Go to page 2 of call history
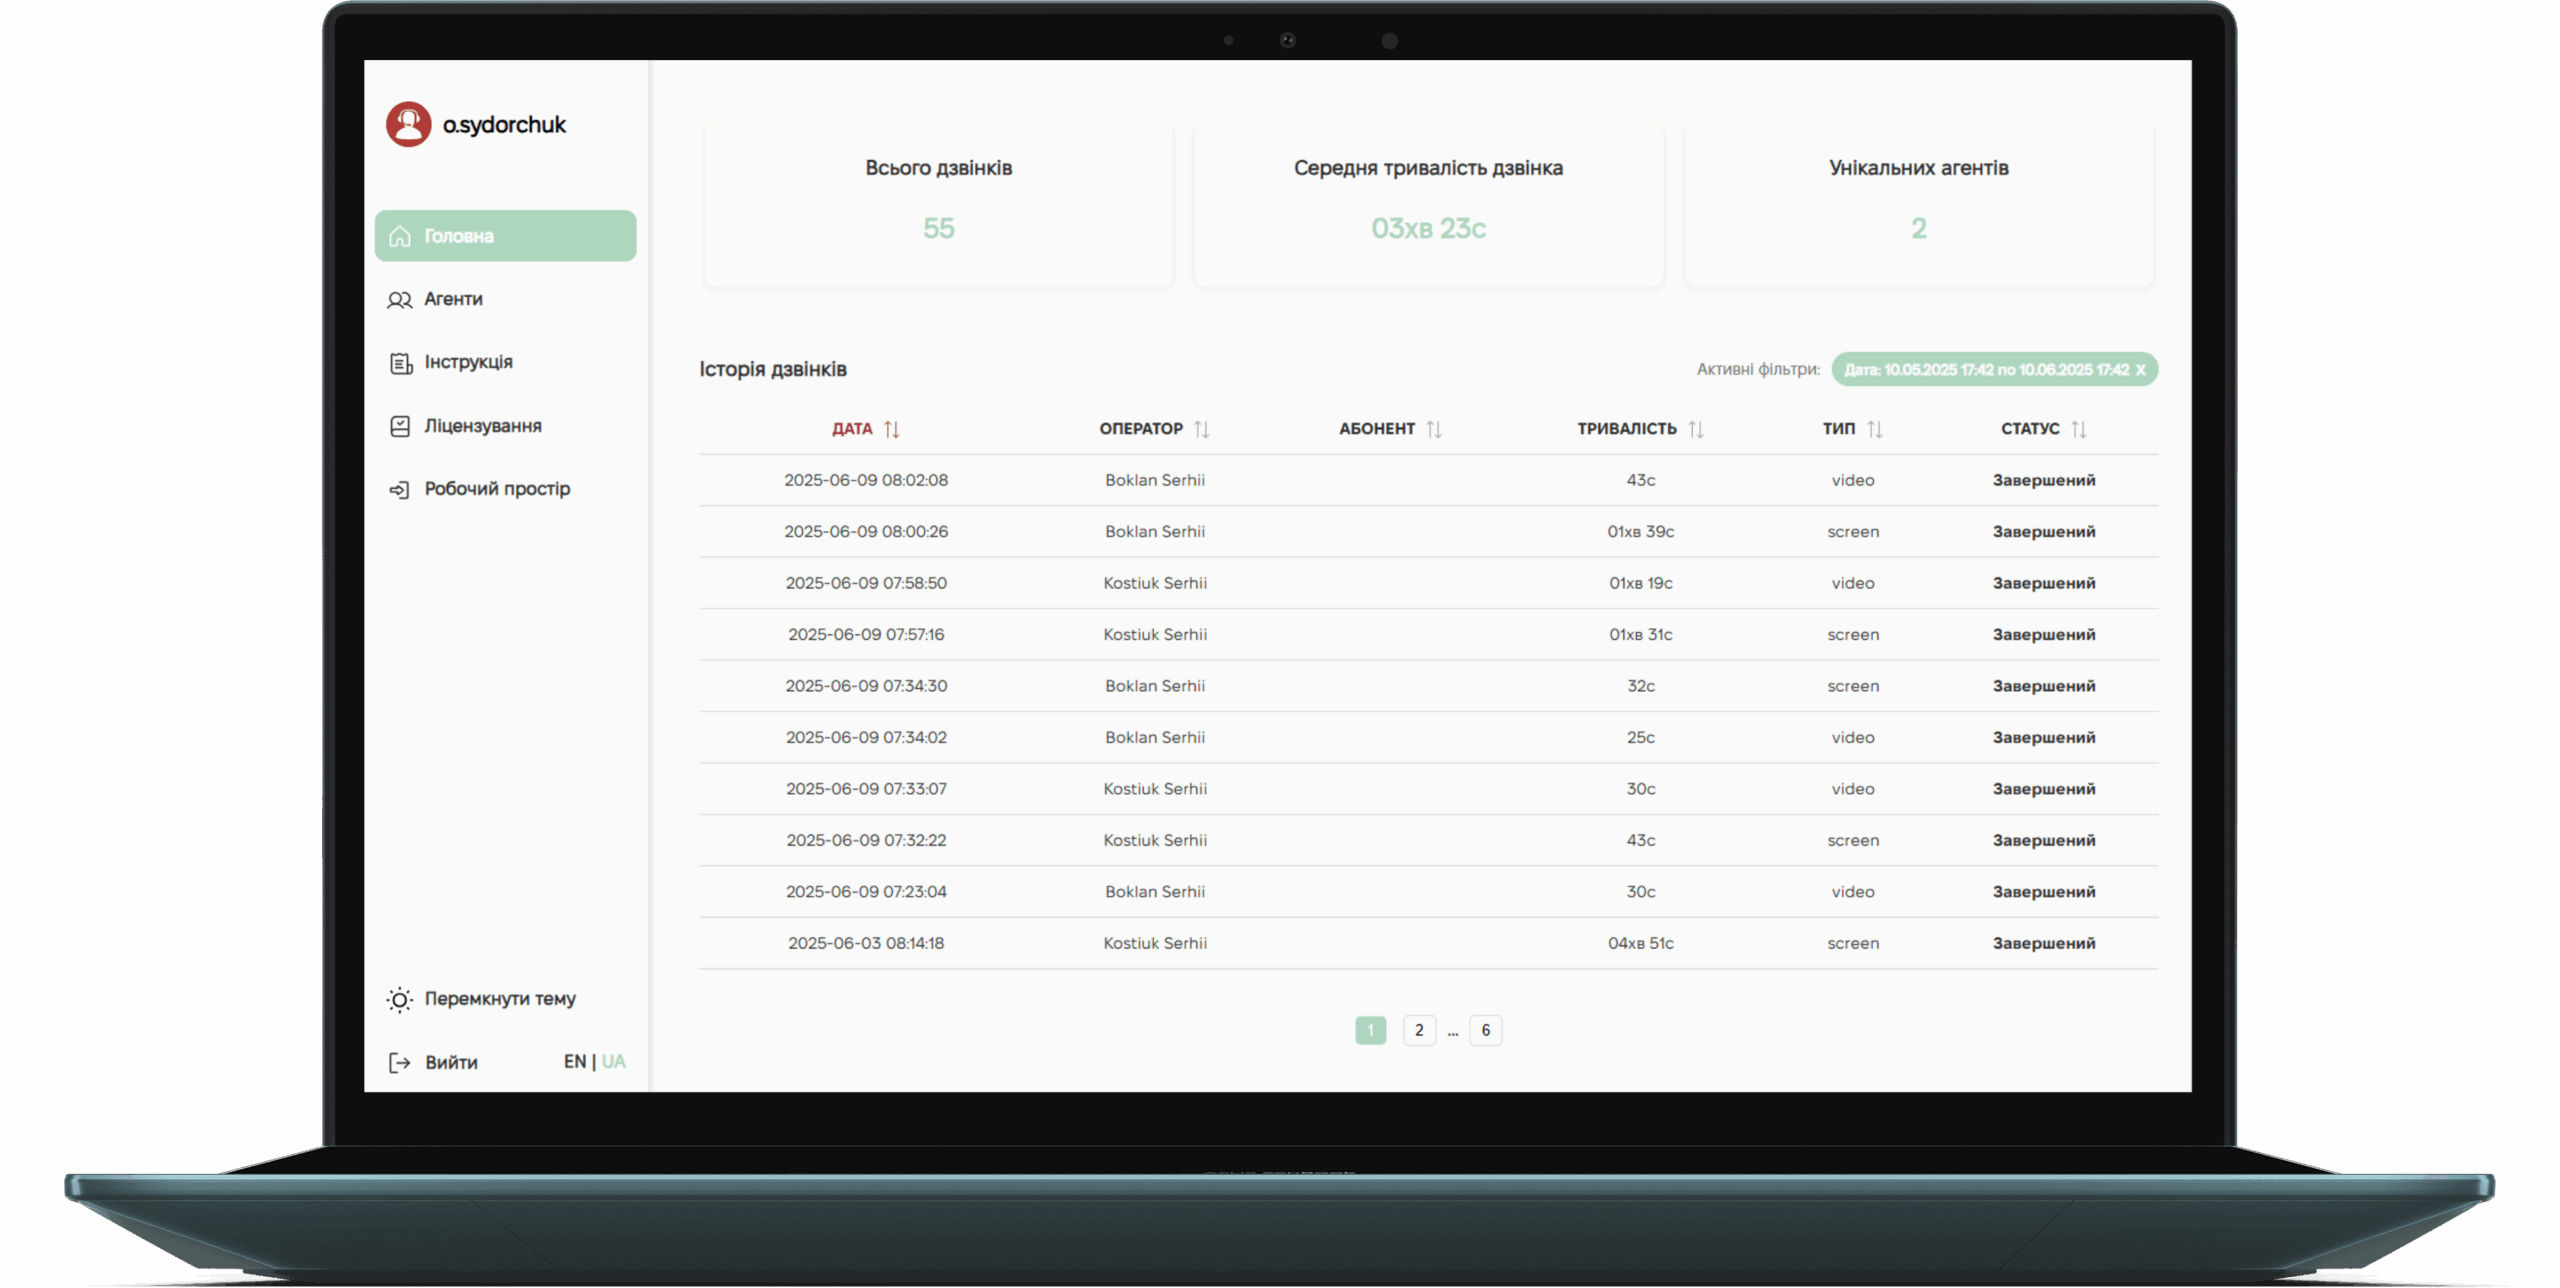The height and width of the screenshot is (1288, 2560). coord(1418,1030)
